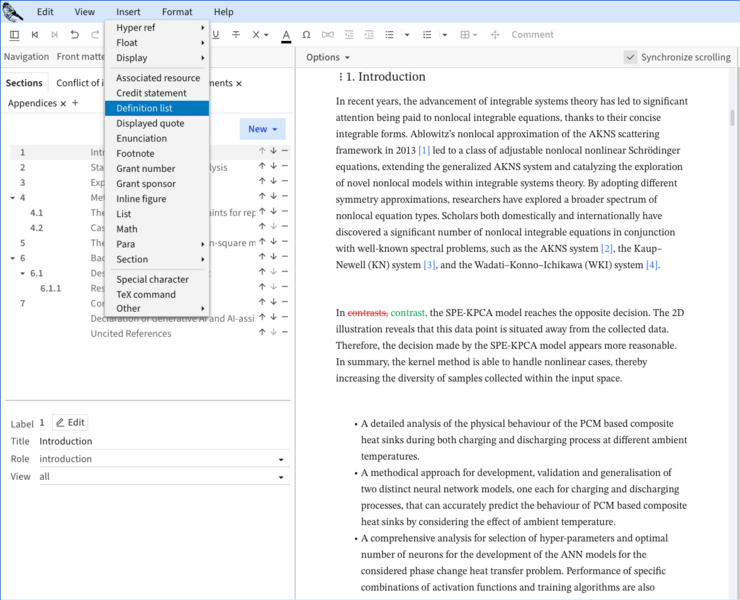This screenshot has width=740, height=600.
Task: Open the View dropdown field
Action: click(162, 477)
